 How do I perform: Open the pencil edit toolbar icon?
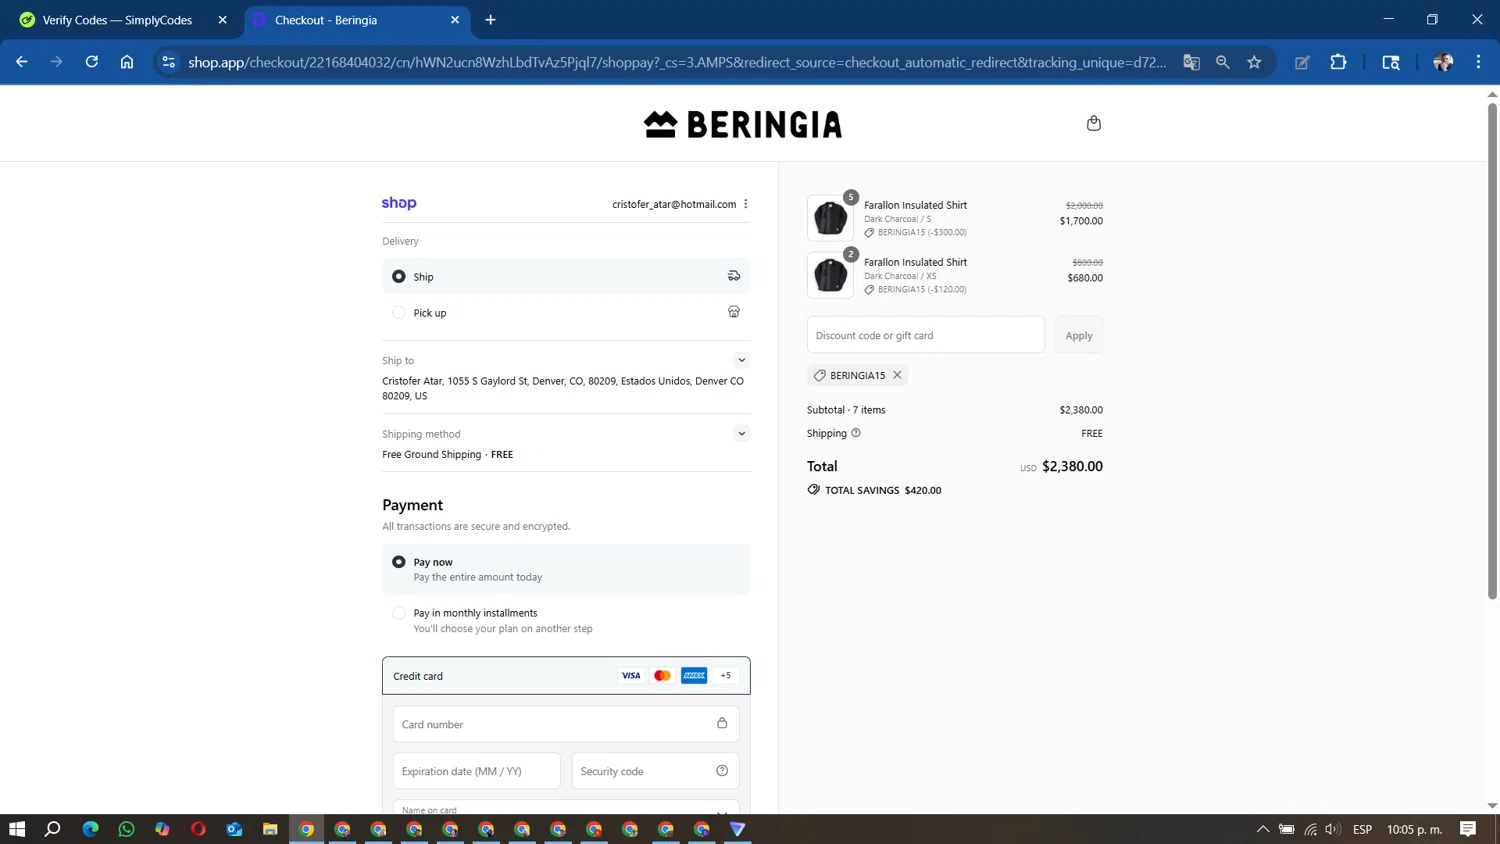pos(1302,62)
